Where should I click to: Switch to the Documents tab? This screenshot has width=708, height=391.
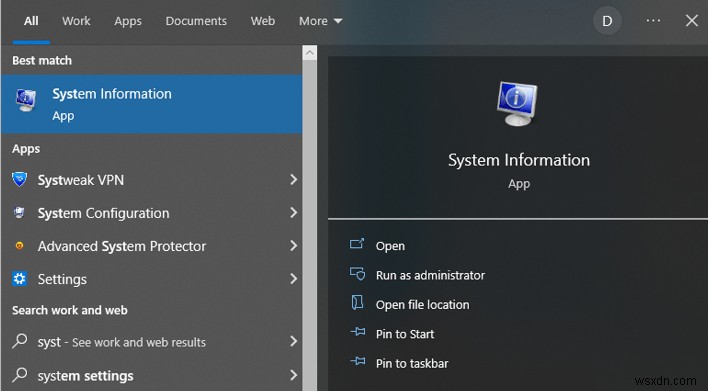tap(196, 21)
